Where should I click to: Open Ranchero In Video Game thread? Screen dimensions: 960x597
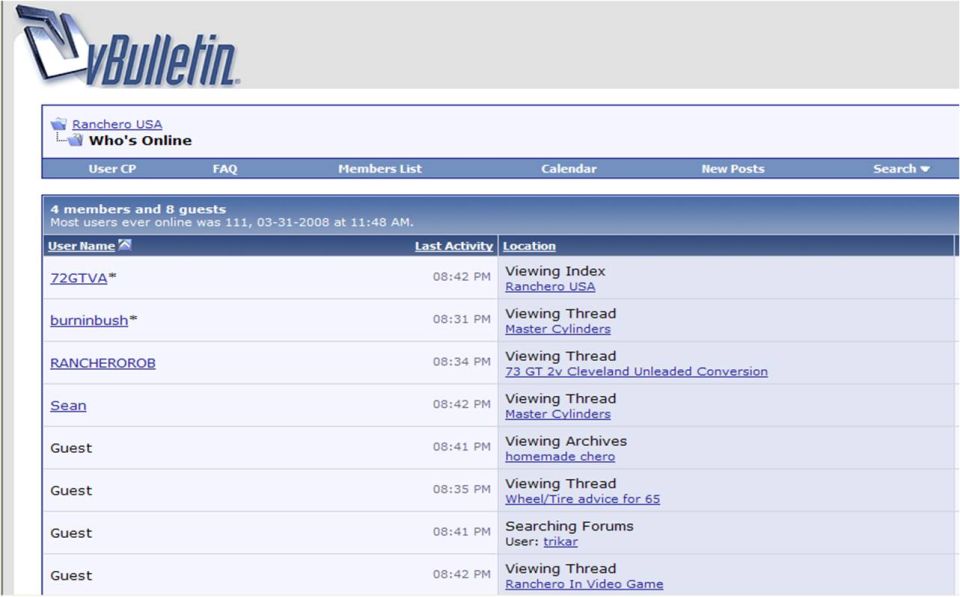click(x=584, y=584)
